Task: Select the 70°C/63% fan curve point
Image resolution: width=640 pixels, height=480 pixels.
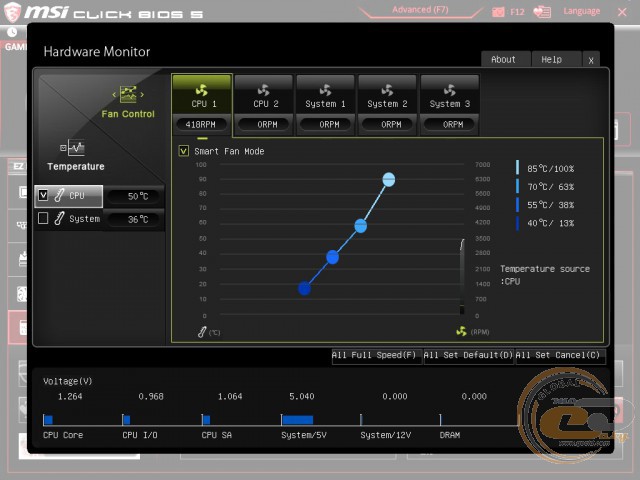Action: tap(360, 226)
